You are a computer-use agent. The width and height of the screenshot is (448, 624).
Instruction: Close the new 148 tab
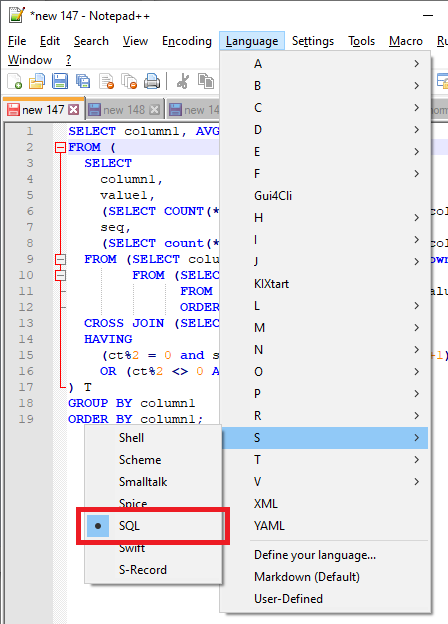155,109
